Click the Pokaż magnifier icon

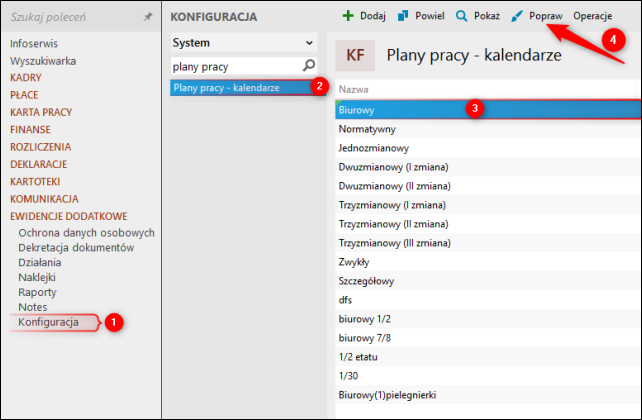coord(461,16)
